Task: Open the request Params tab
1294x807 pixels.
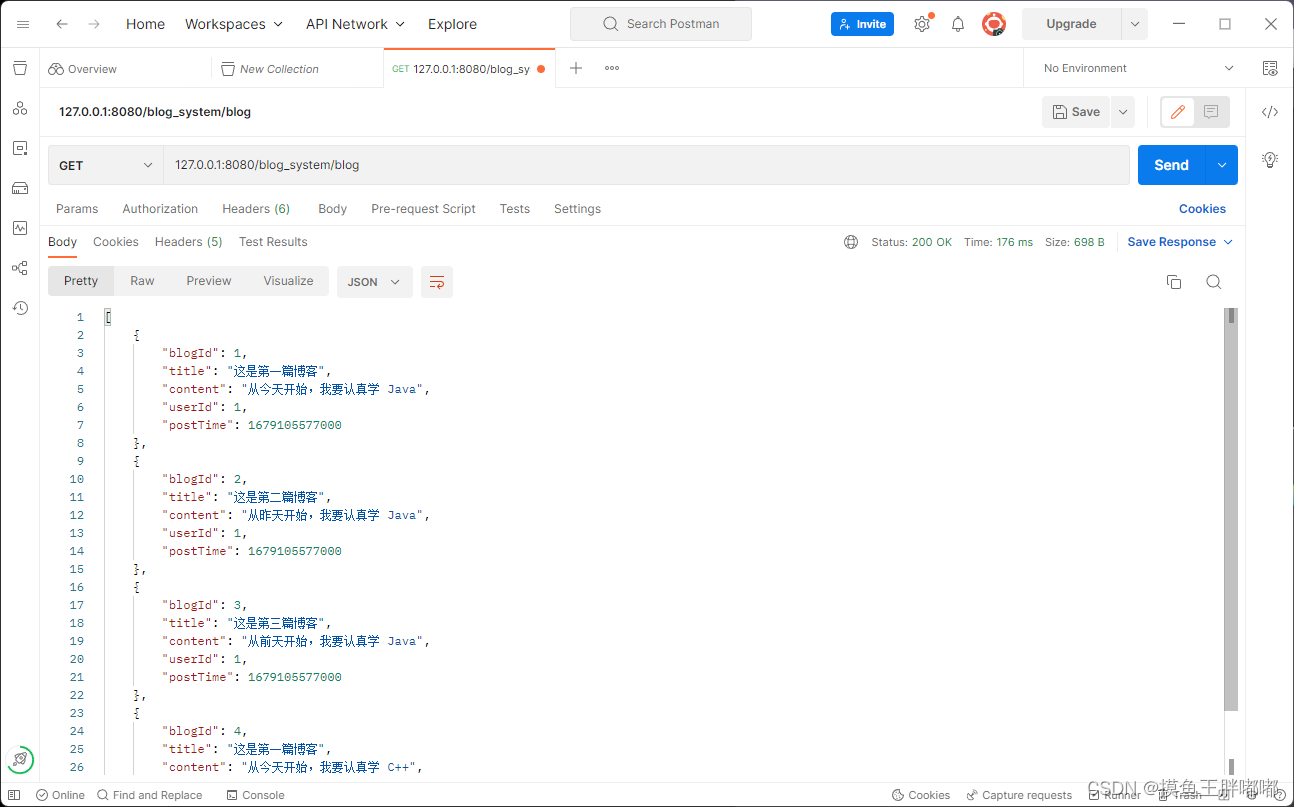Action: coord(77,209)
